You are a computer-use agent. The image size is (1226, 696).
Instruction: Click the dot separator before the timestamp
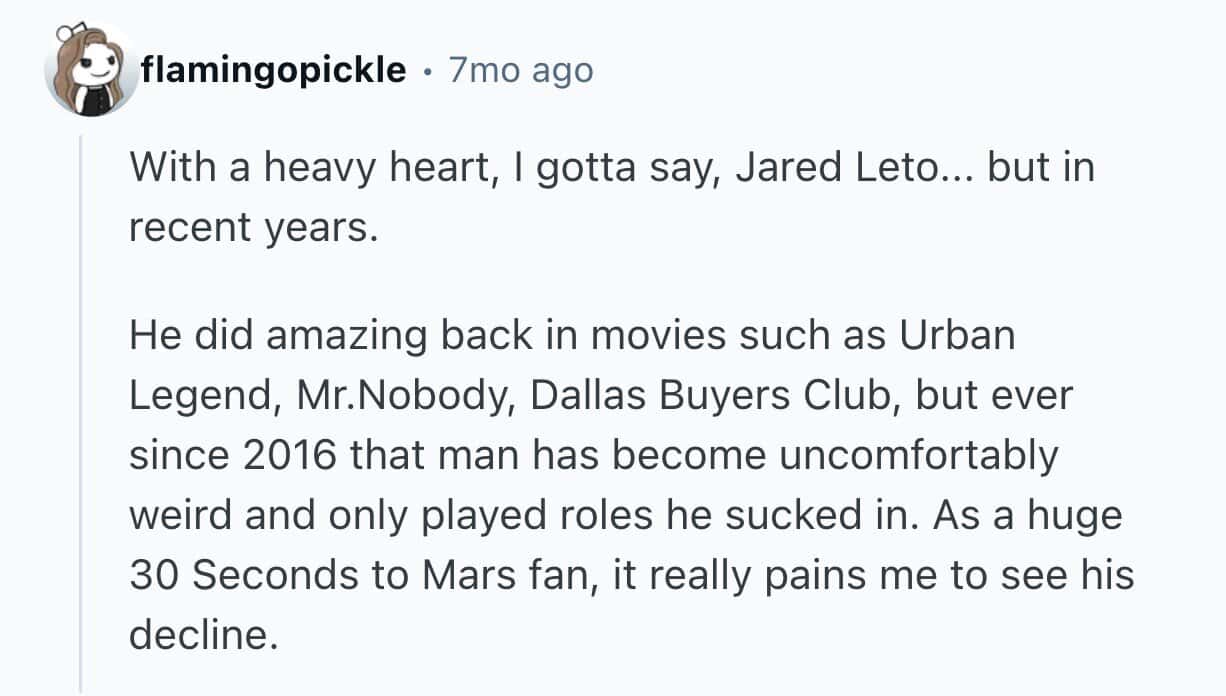428,71
